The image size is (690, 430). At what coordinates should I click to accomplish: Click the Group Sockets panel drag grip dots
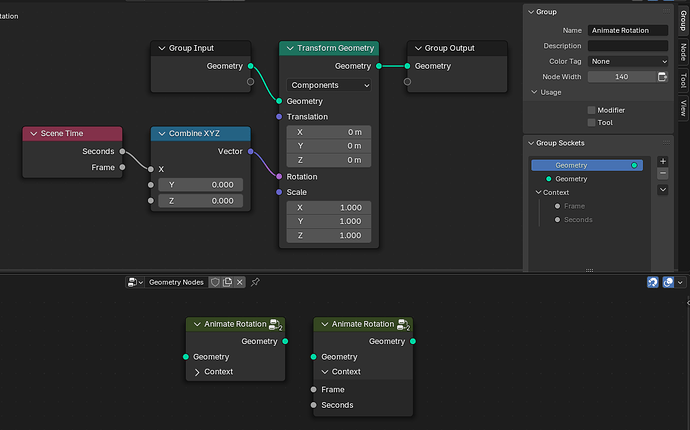click(666, 143)
